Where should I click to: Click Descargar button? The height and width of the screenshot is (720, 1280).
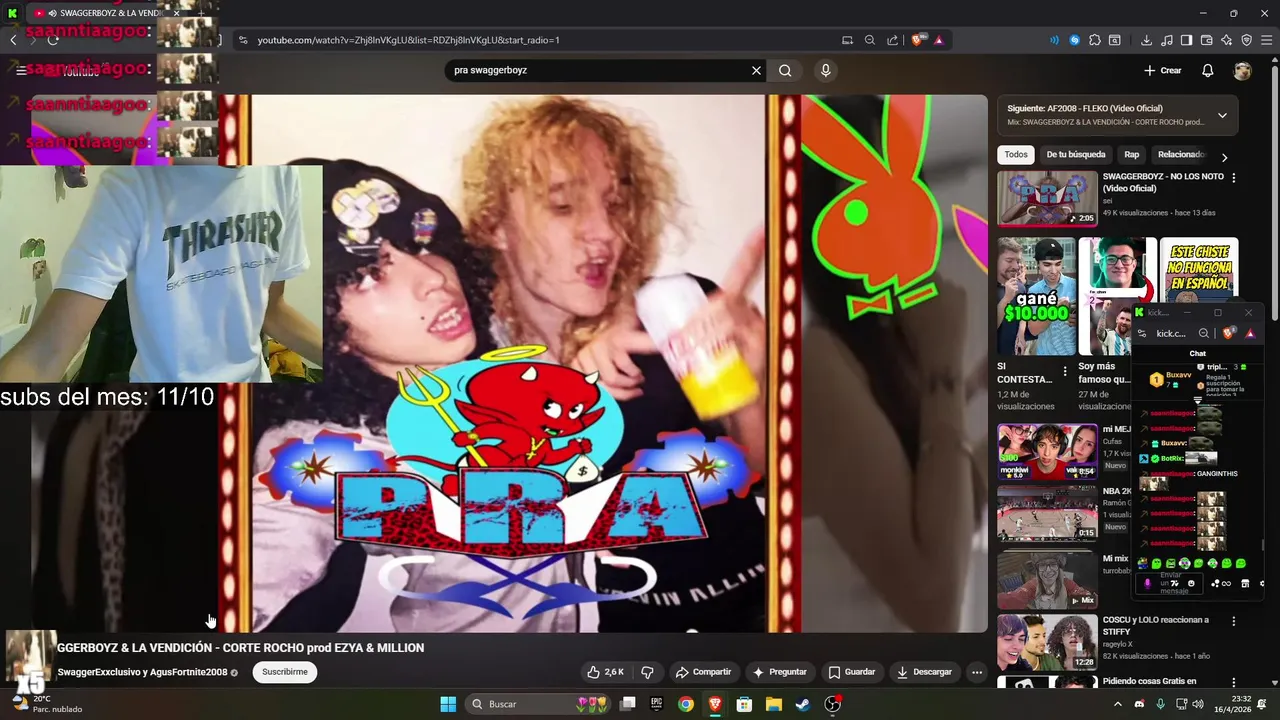[x=924, y=672]
